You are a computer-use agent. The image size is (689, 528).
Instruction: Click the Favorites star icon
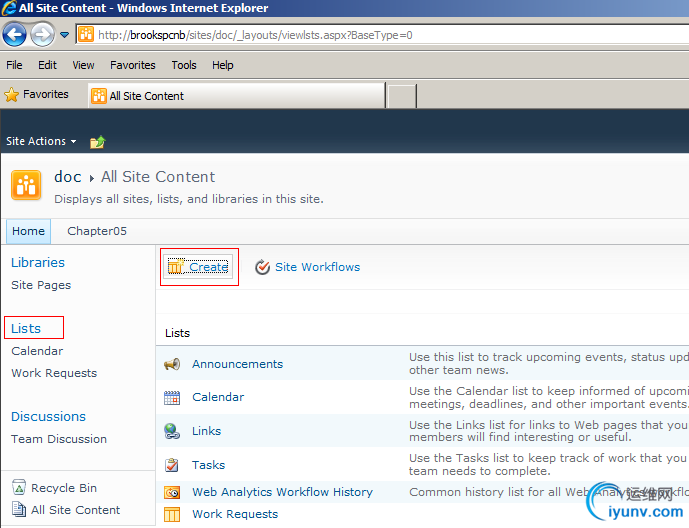[x=11, y=94]
